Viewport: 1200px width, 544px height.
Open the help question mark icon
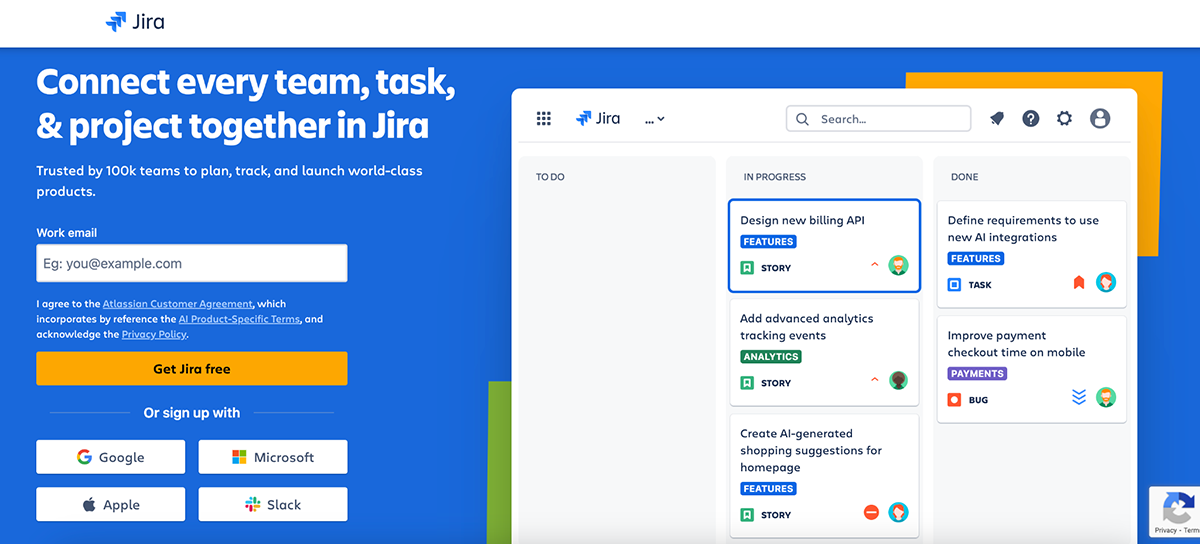tap(1031, 119)
